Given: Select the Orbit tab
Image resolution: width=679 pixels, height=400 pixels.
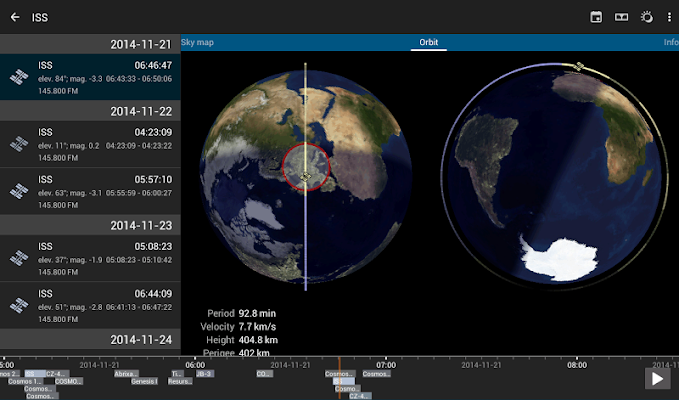Looking at the screenshot, I should click(428, 42).
